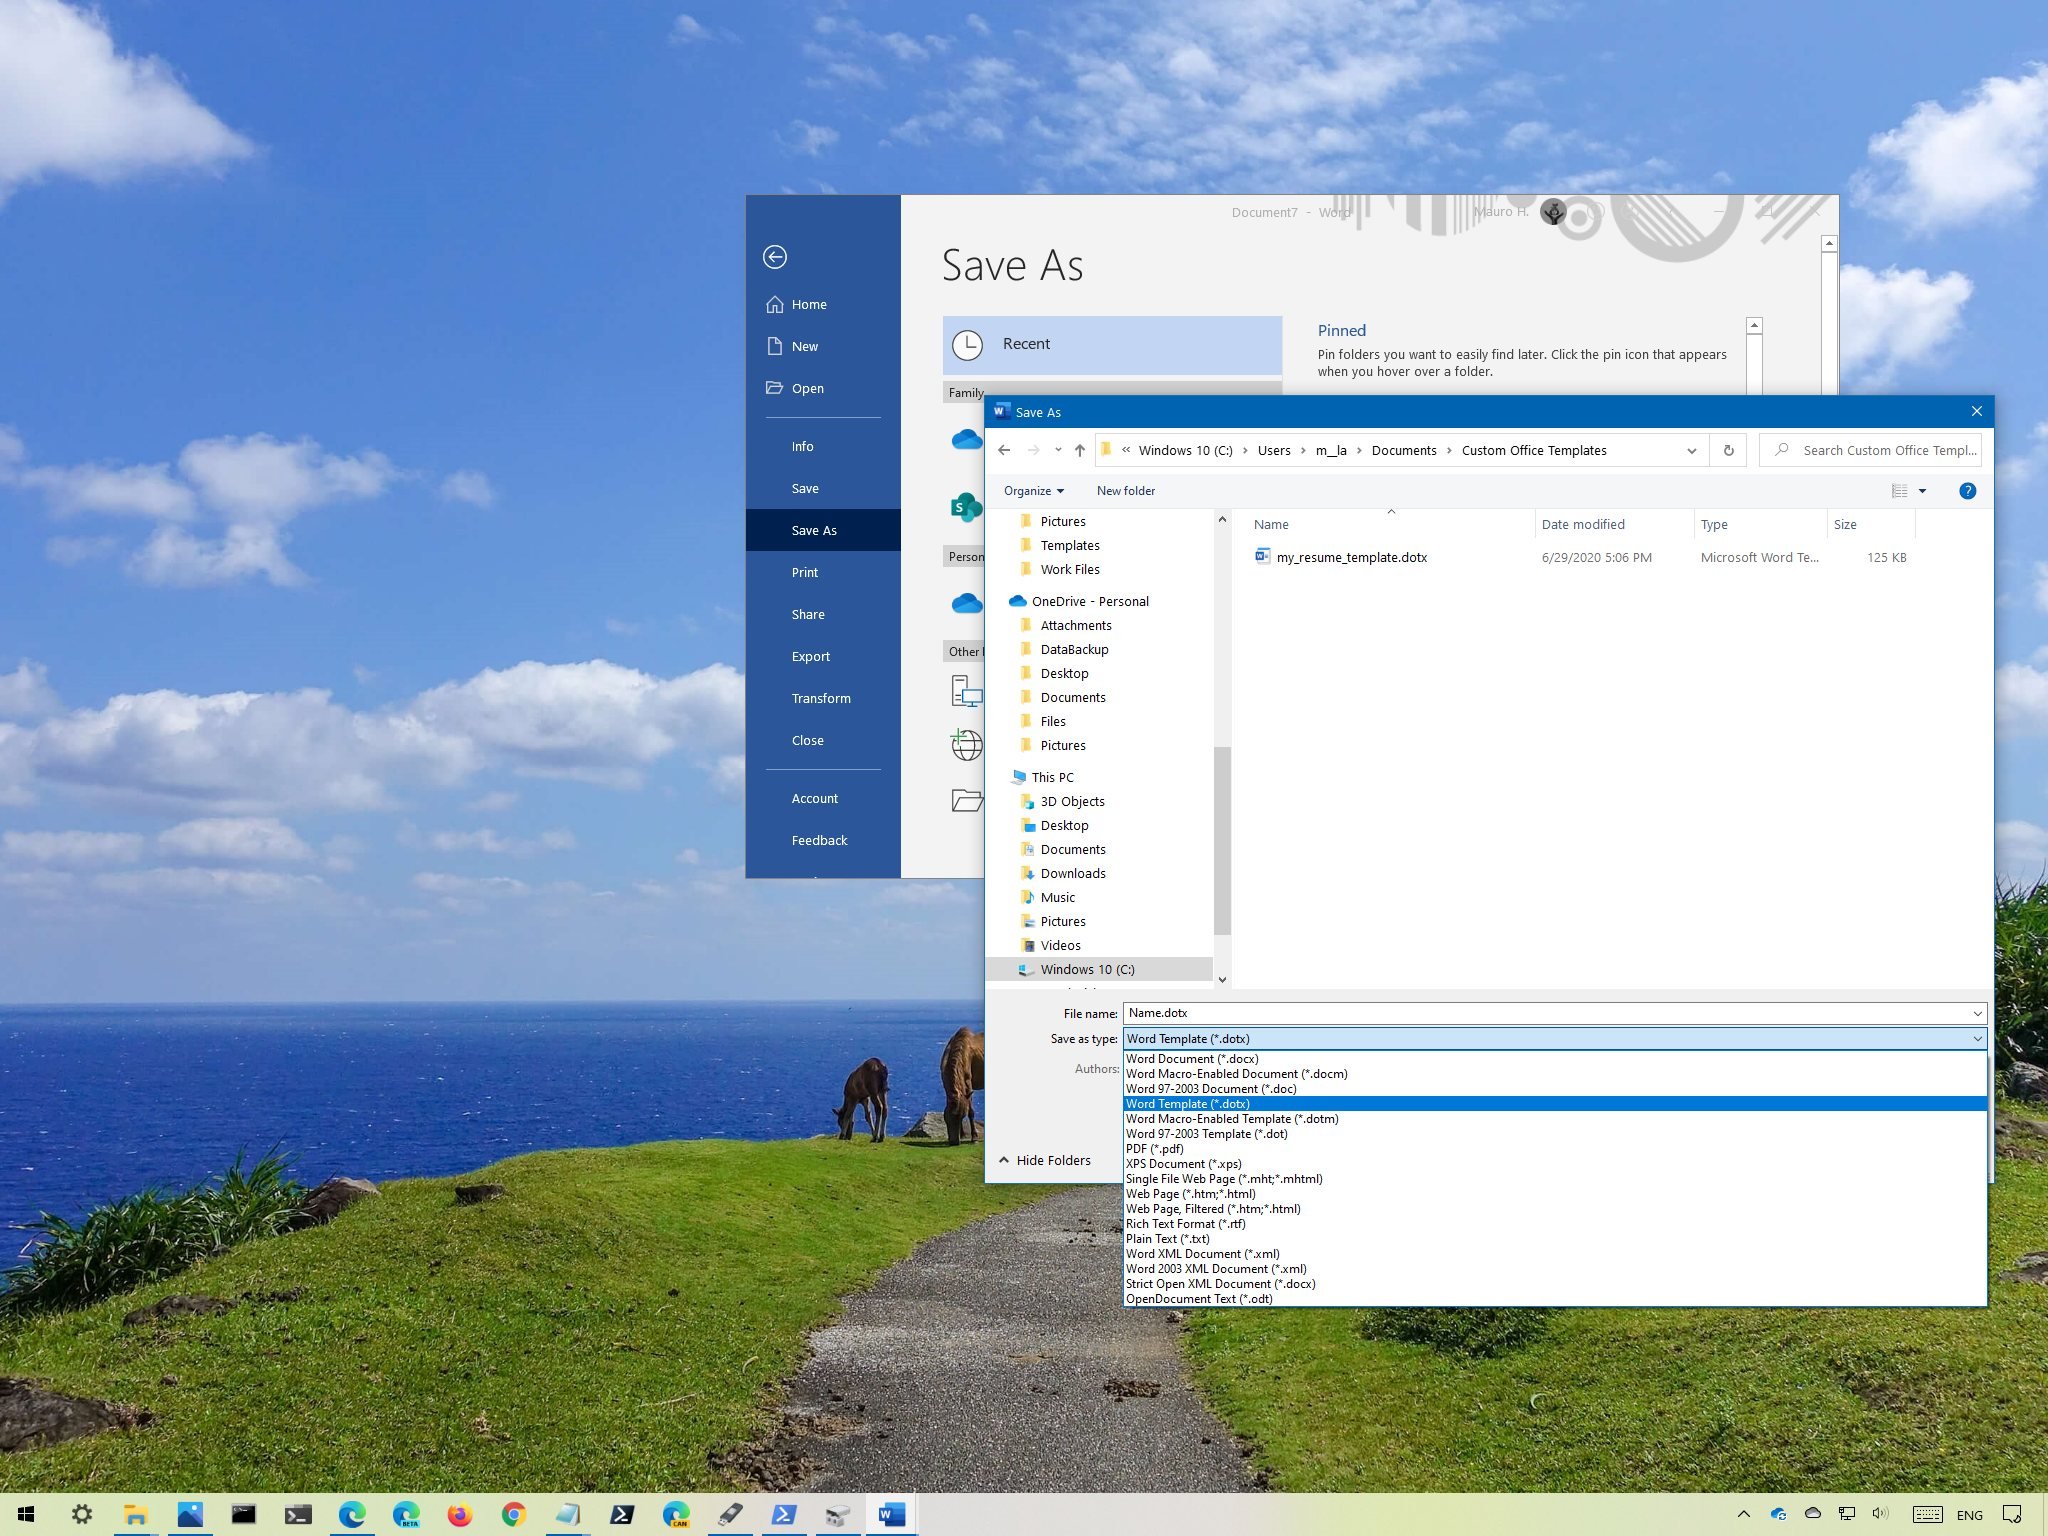The image size is (2048, 1536).
Task: Select the Documents folder under This PC
Action: point(1072,849)
